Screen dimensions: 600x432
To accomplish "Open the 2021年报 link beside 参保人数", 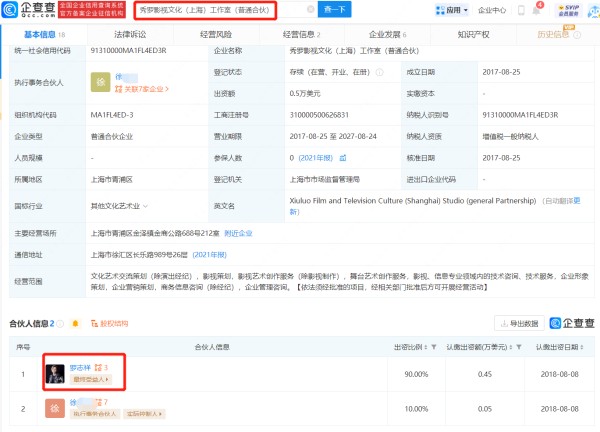I will [315, 158].
